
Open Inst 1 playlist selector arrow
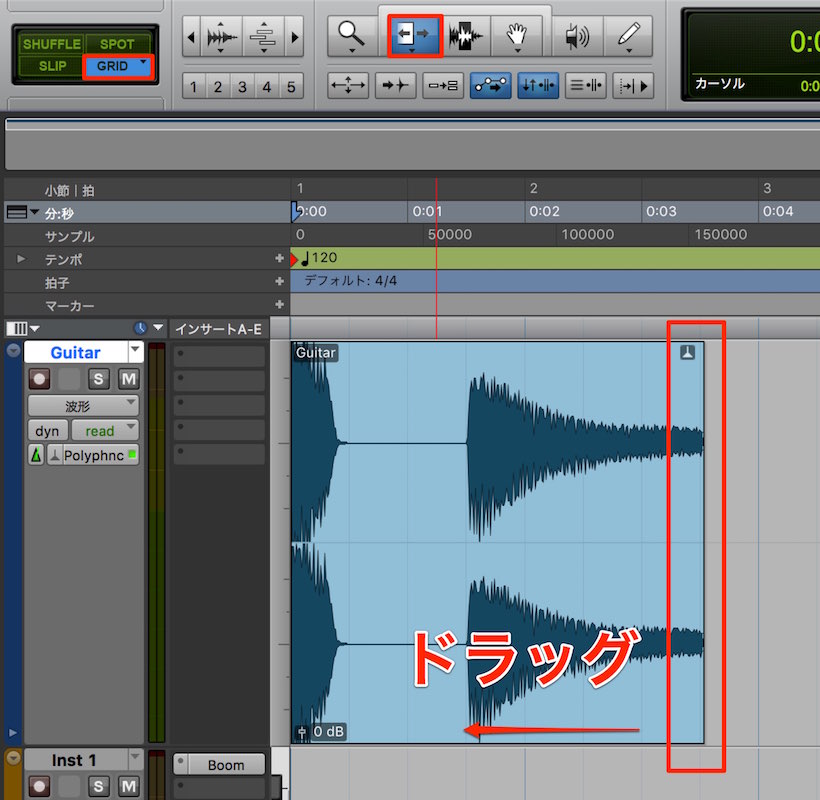(x=135, y=757)
